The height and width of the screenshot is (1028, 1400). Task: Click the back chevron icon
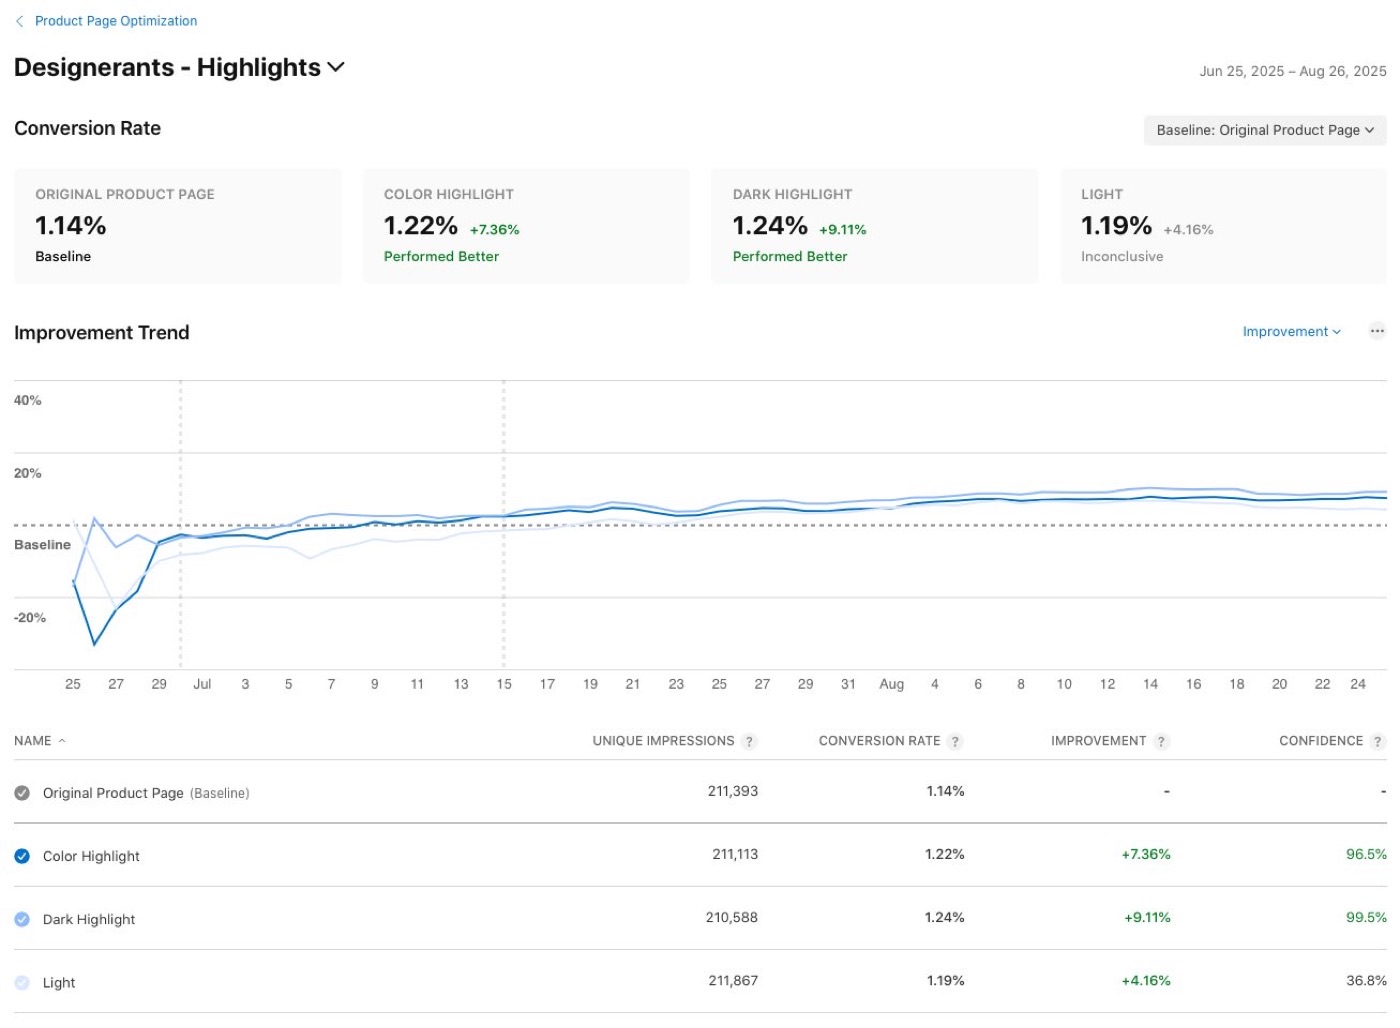20,21
